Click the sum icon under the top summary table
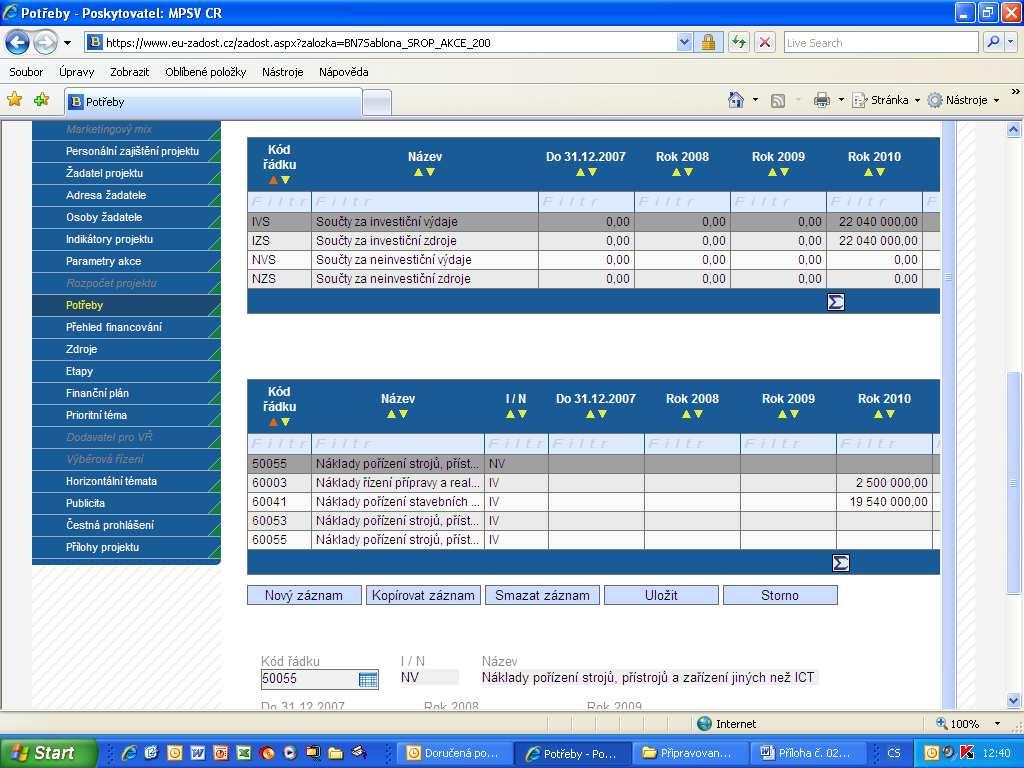The image size is (1024, 768). (x=836, y=302)
